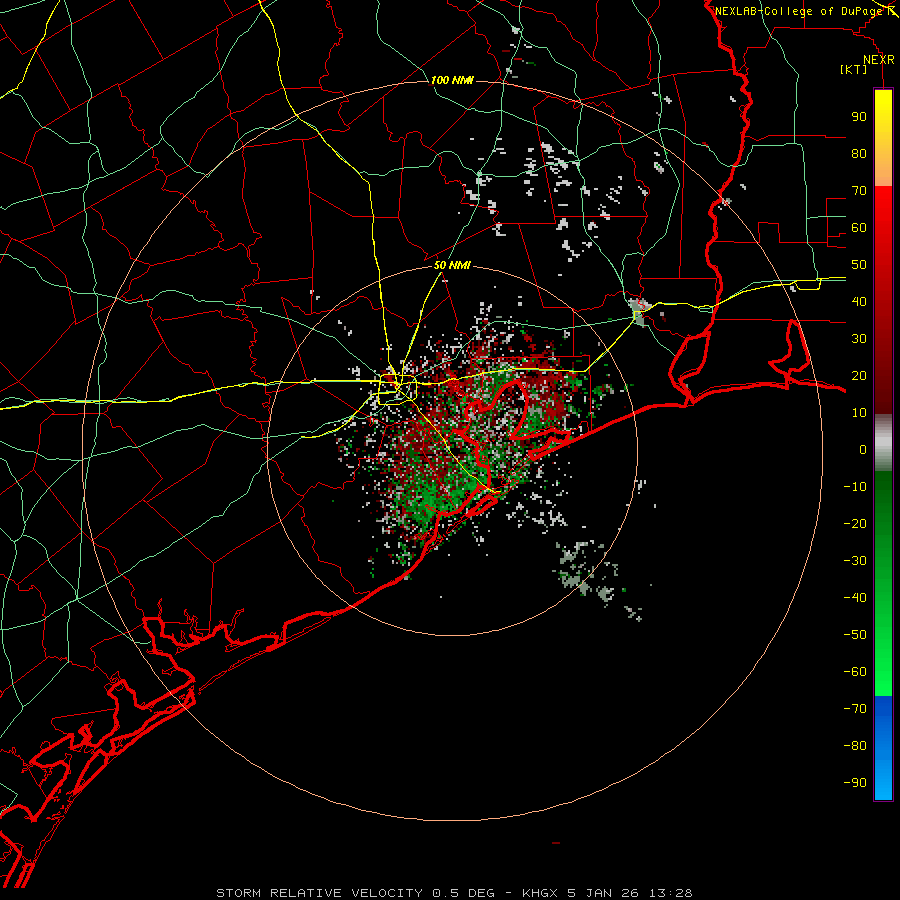
Task: Click the 80 value on velocity scale
Action: pyautogui.click(x=859, y=154)
